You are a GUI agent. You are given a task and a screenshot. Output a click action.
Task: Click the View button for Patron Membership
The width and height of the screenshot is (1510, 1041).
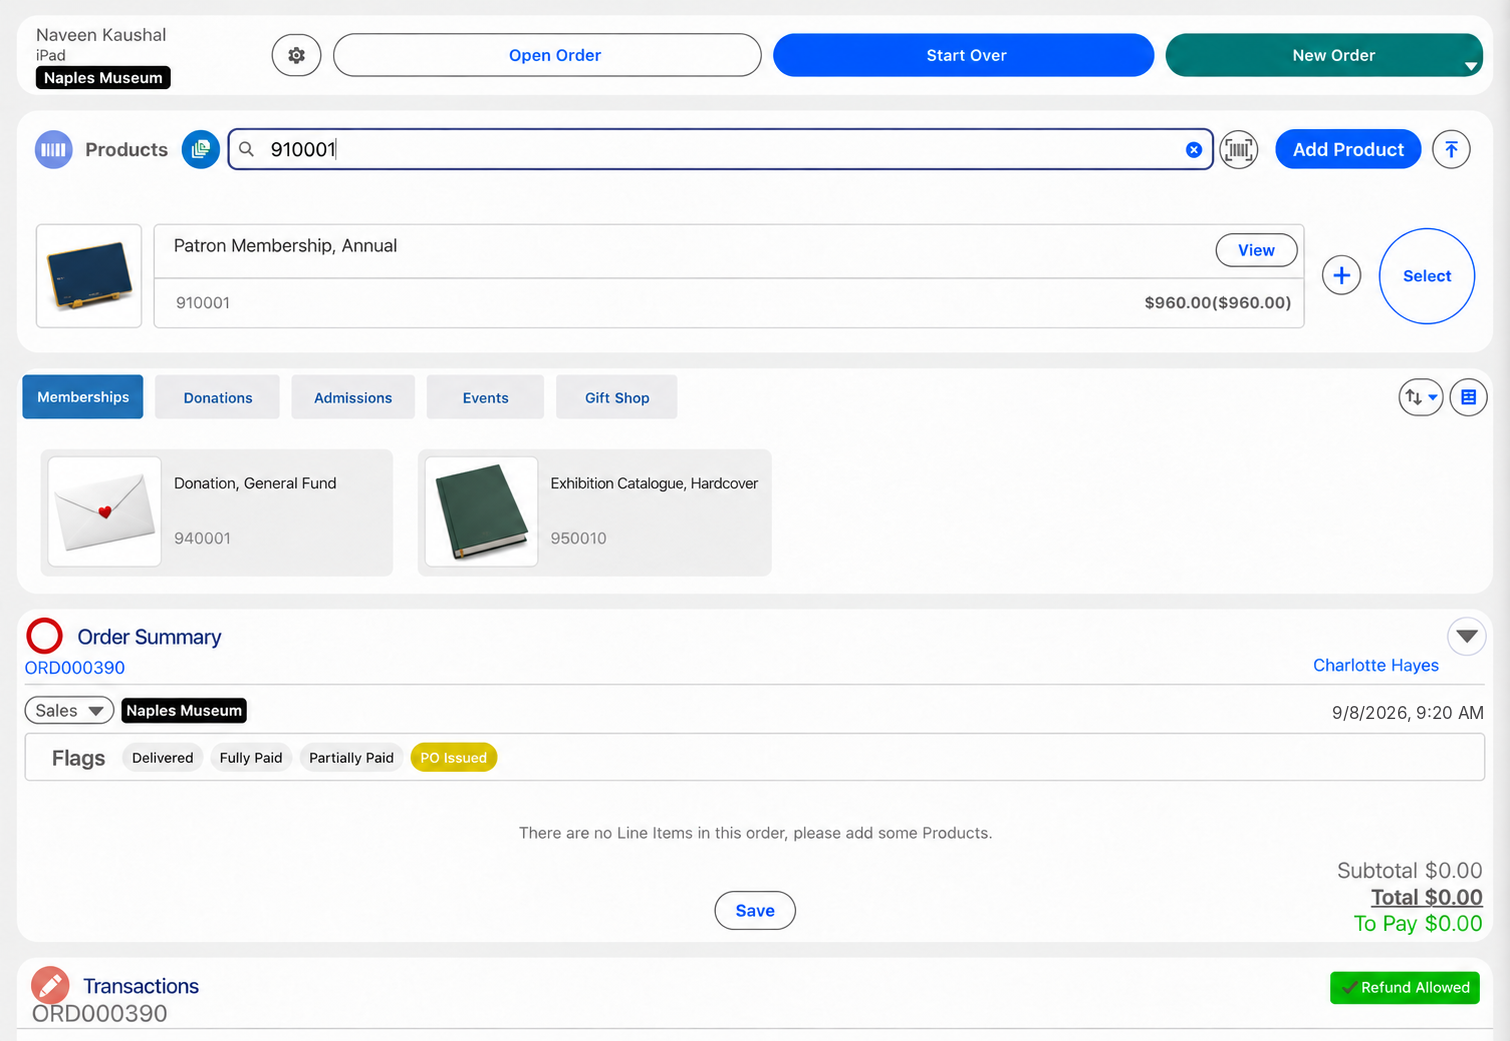pos(1257,250)
